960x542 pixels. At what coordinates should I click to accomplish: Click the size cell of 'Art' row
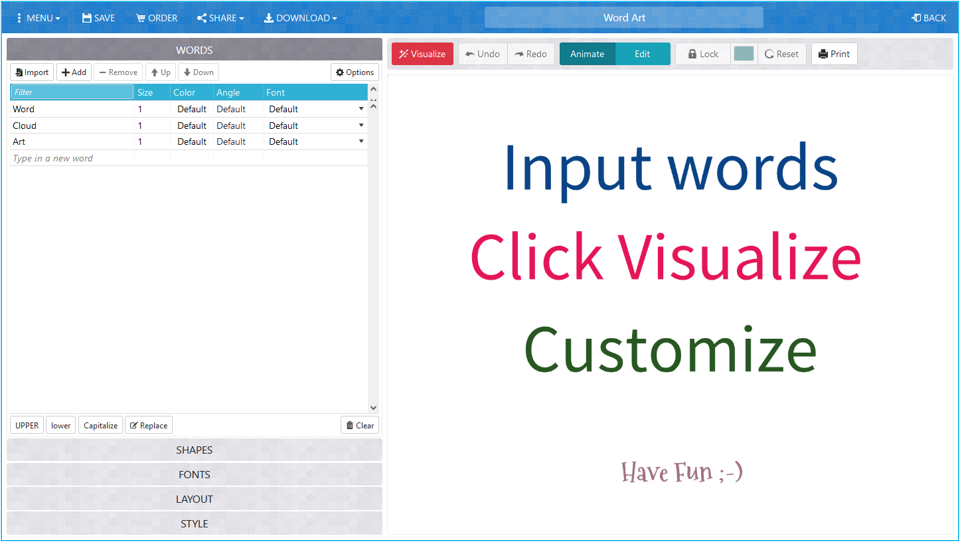click(152, 141)
